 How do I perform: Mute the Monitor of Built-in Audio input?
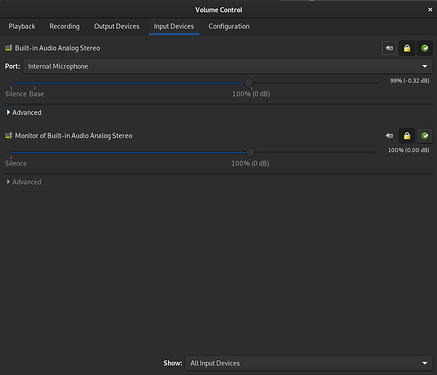pos(389,136)
